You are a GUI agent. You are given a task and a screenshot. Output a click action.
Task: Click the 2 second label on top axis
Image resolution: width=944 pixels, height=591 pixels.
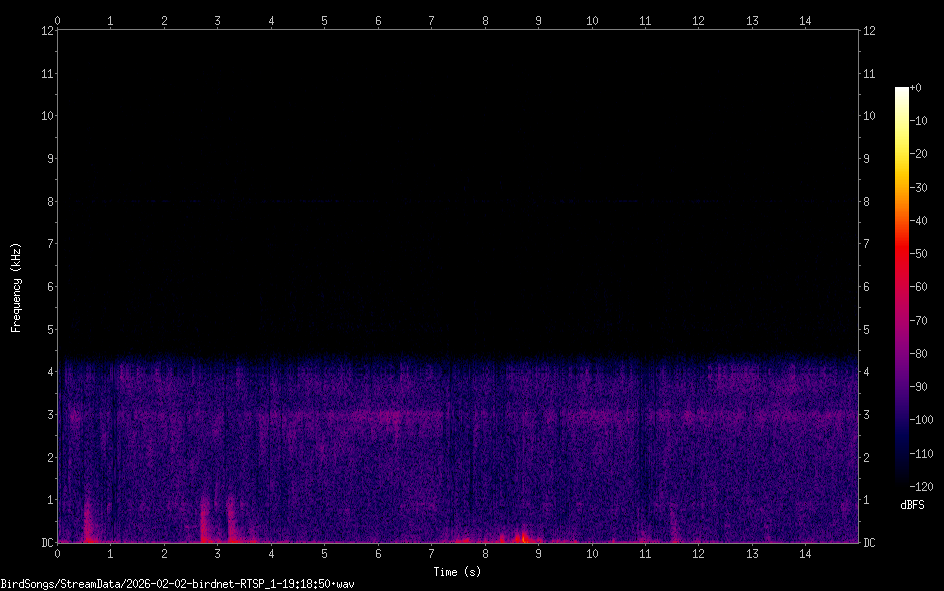click(x=164, y=20)
